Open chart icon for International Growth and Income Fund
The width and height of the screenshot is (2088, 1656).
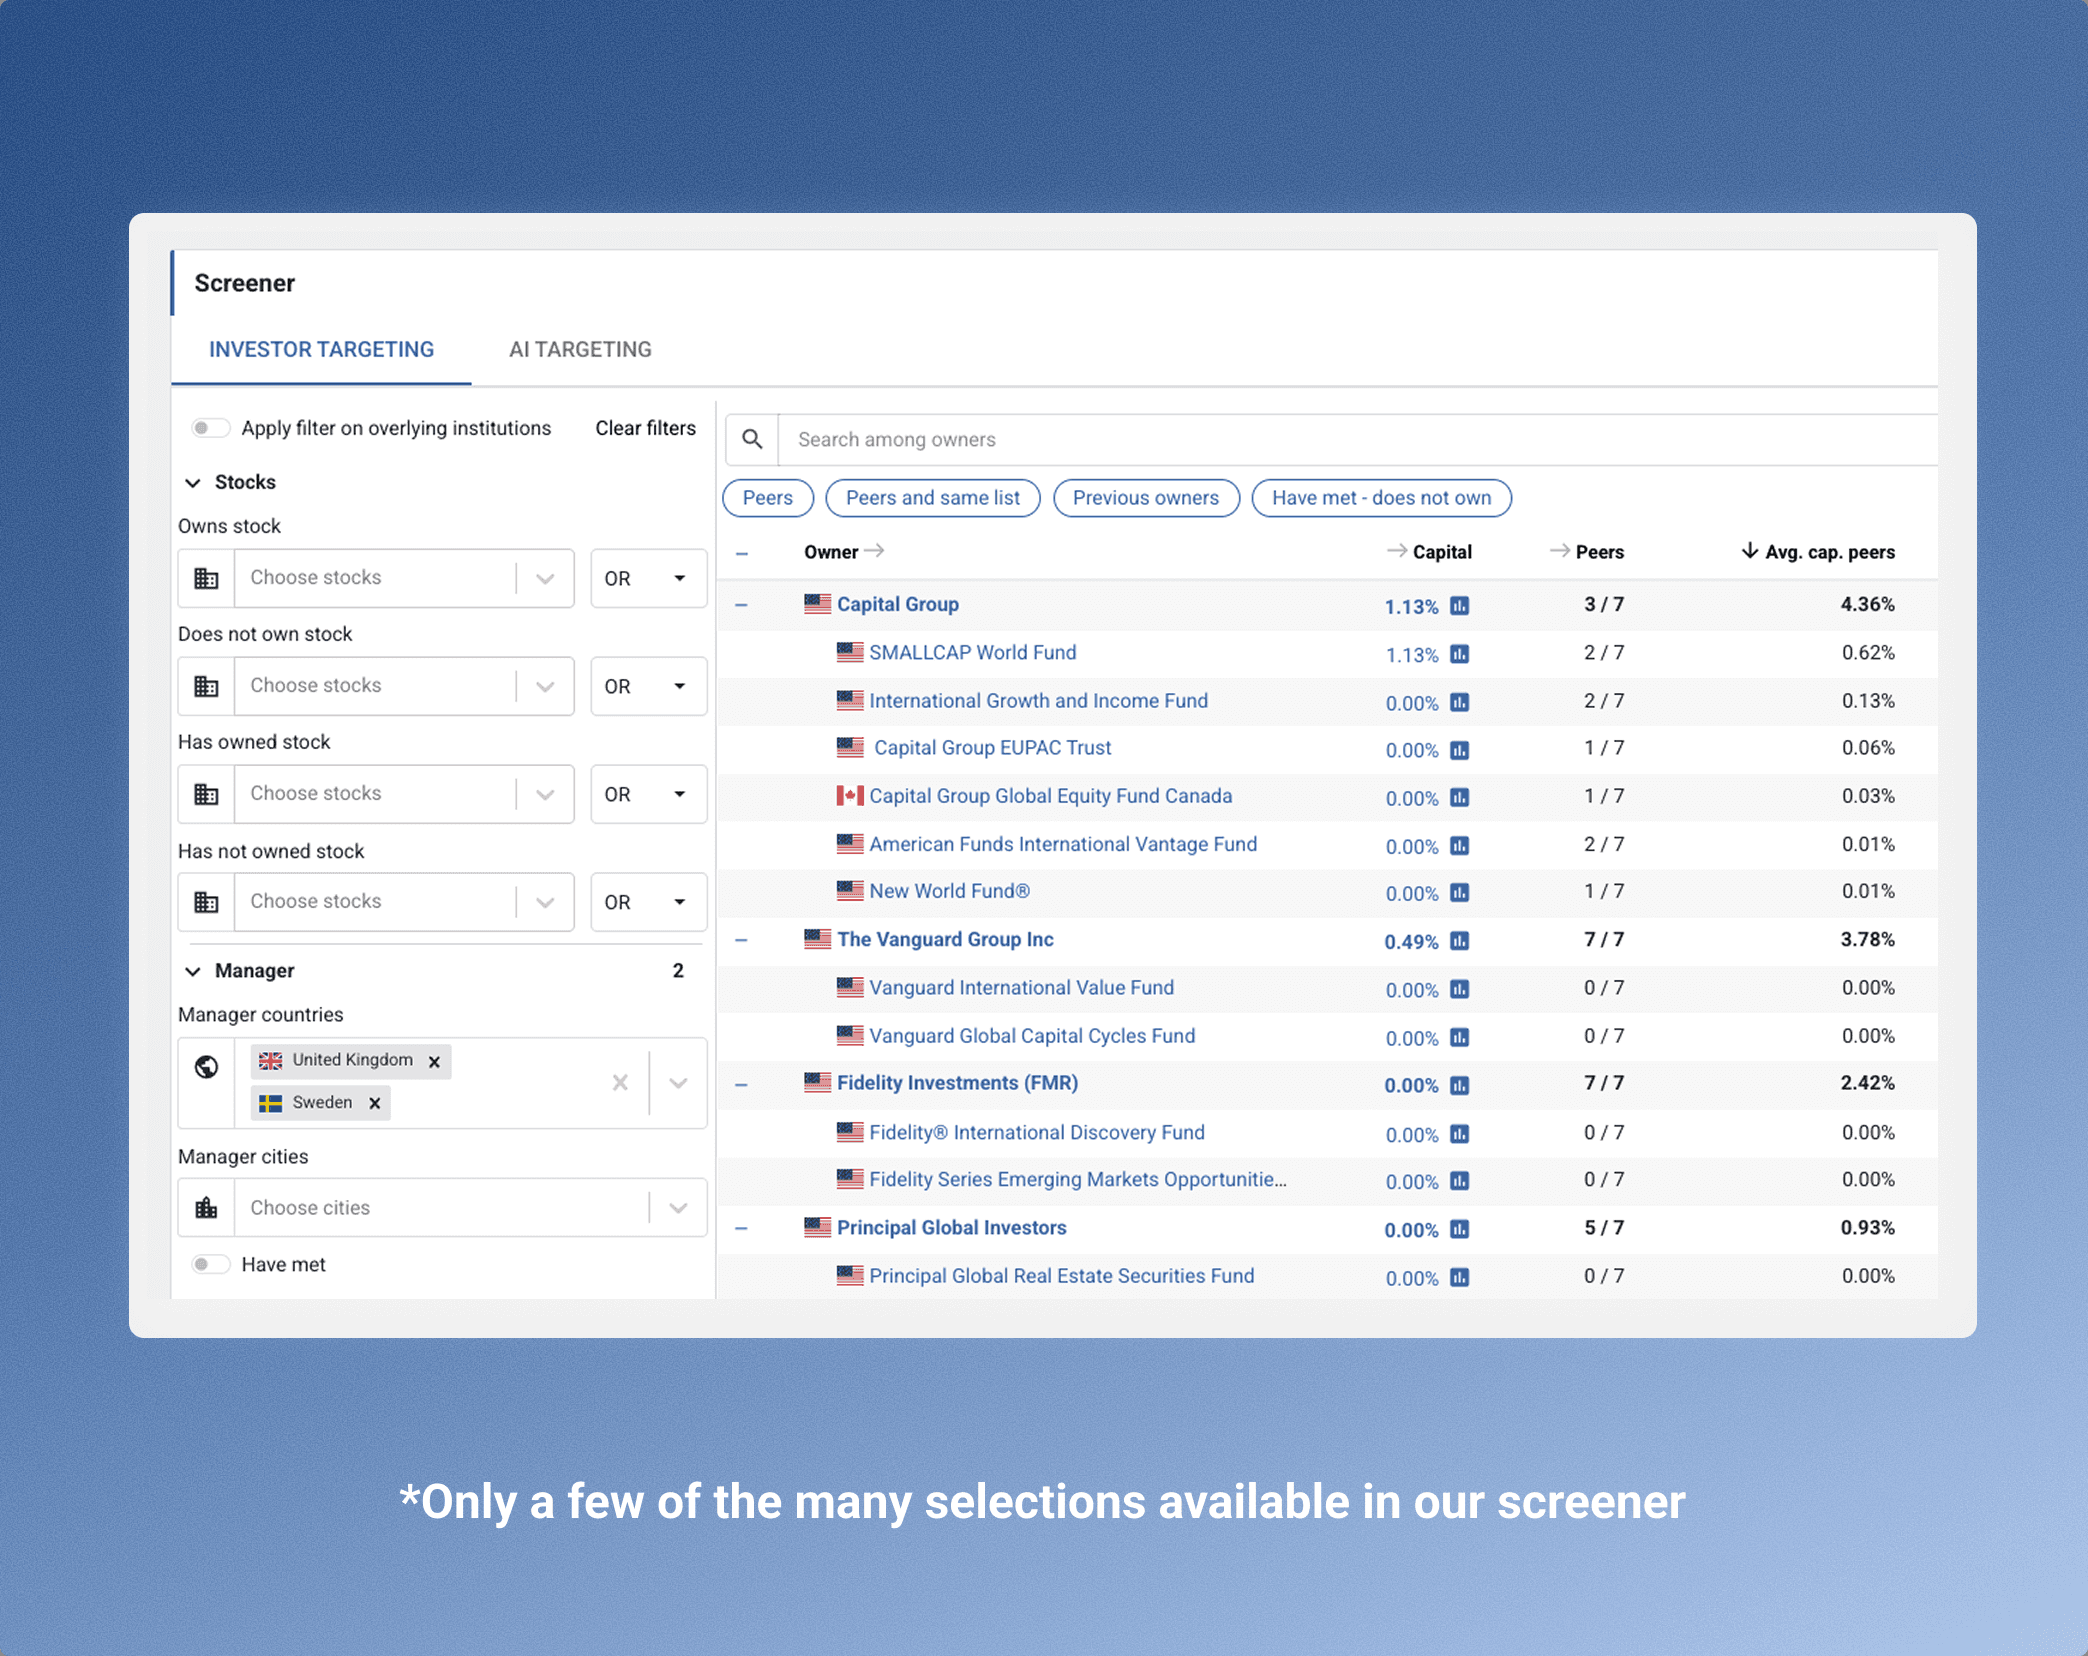1460,702
